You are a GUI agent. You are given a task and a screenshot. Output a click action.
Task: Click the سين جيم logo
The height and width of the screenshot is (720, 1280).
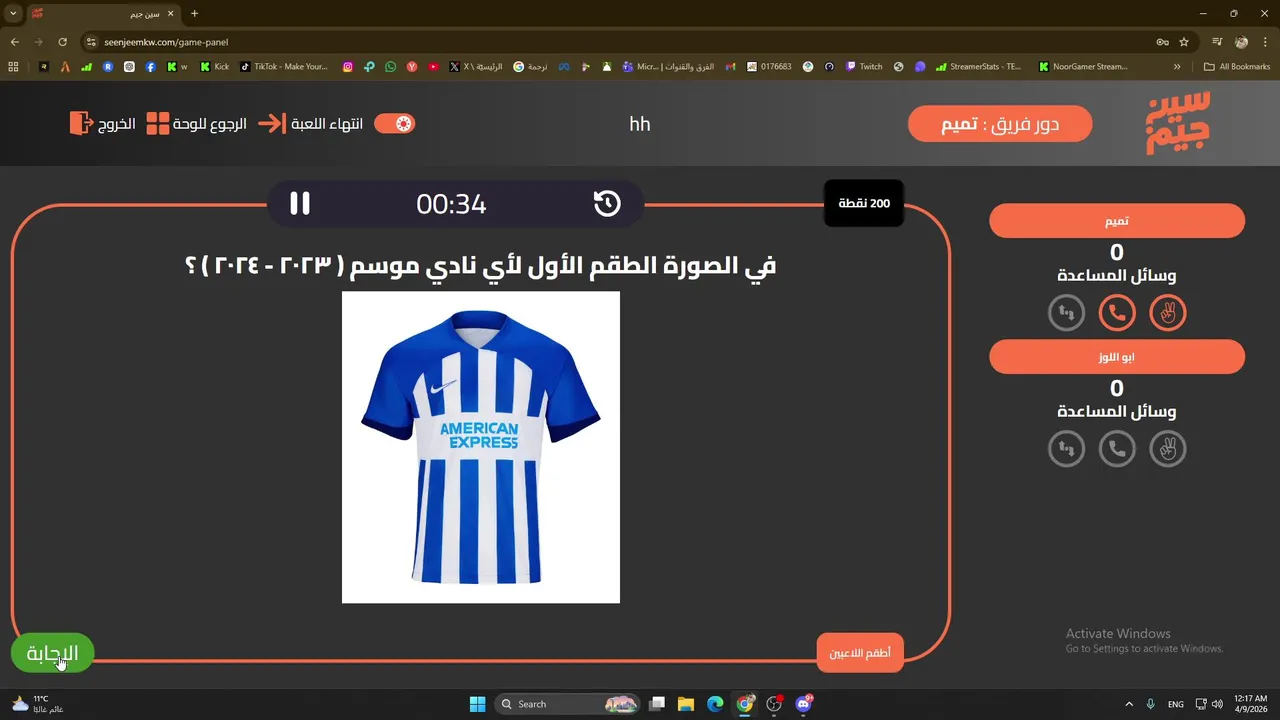click(x=1178, y=123)
